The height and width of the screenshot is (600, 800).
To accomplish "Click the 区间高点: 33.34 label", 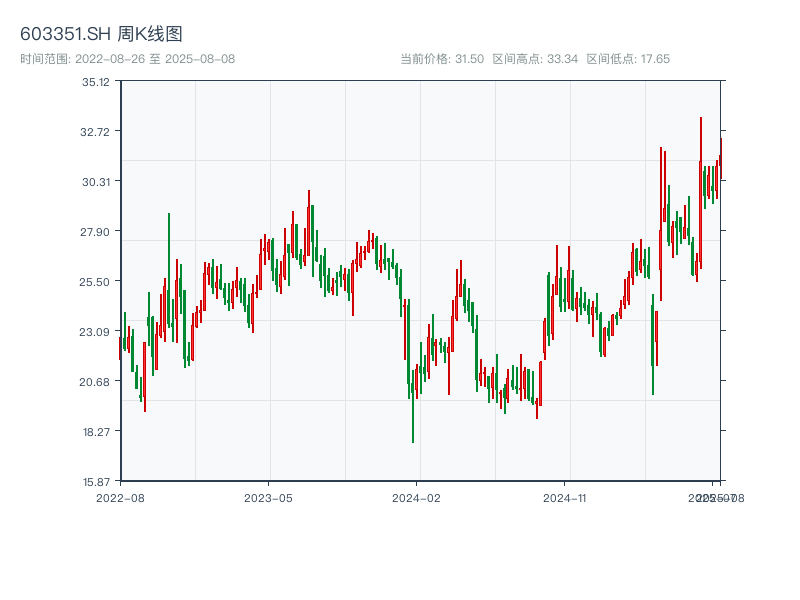I will 535,59.
